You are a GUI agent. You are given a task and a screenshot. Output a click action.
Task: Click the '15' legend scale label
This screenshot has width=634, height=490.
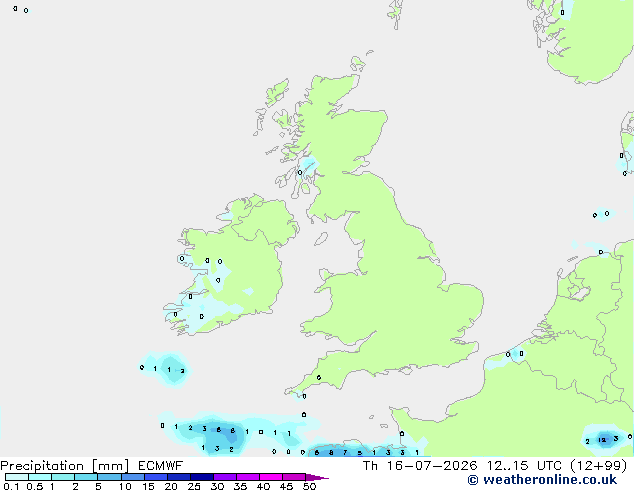[x=148, y=486]
